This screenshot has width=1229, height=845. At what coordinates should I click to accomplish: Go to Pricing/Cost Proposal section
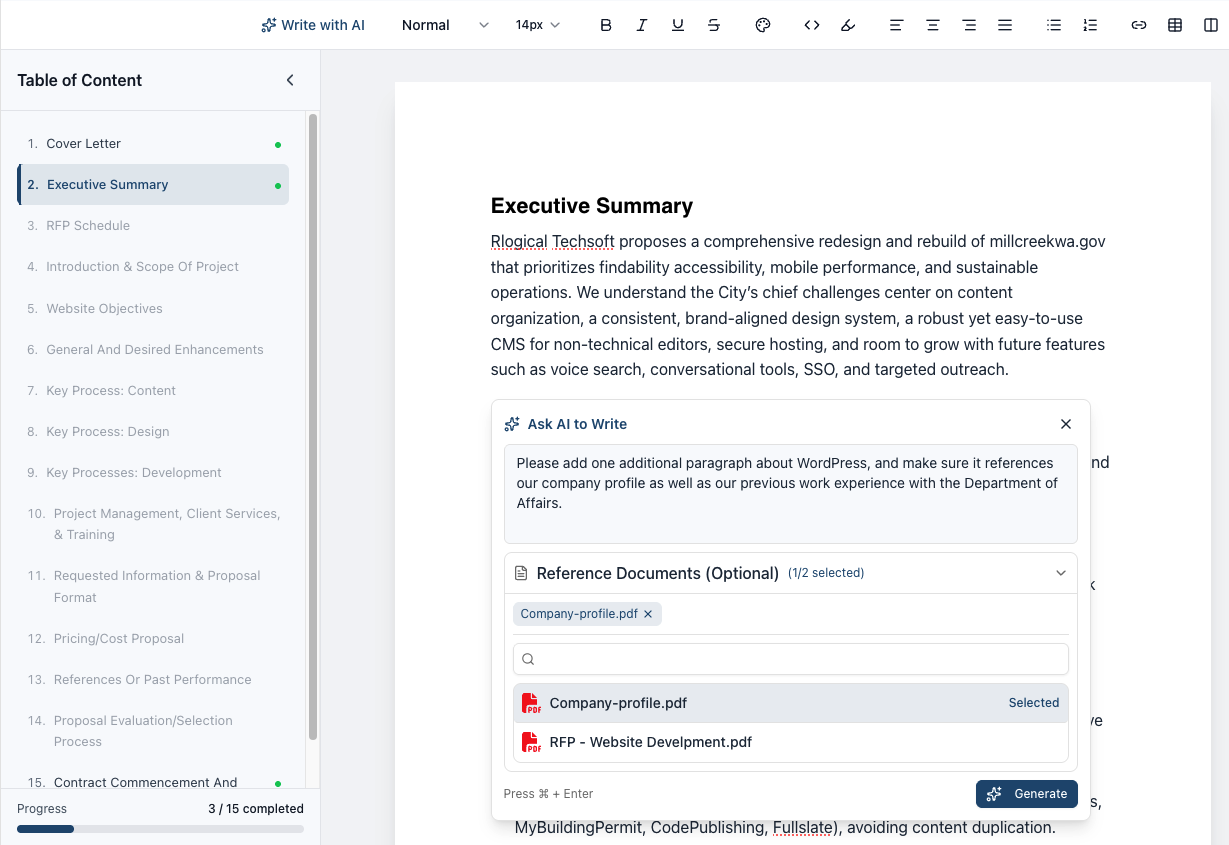tap(118, 638)
